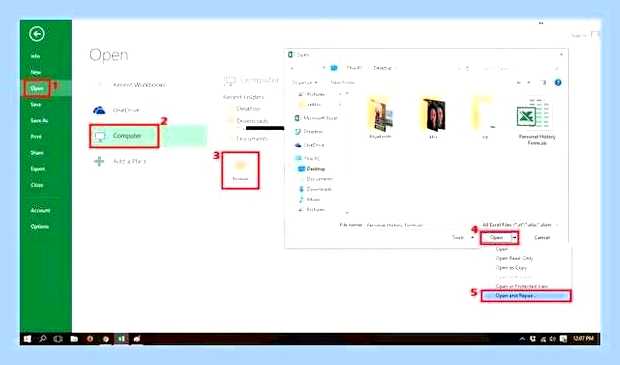Select Close in the green sidebar
The image size is (620, 365).
pyautogui.click(x=37, y=185)
